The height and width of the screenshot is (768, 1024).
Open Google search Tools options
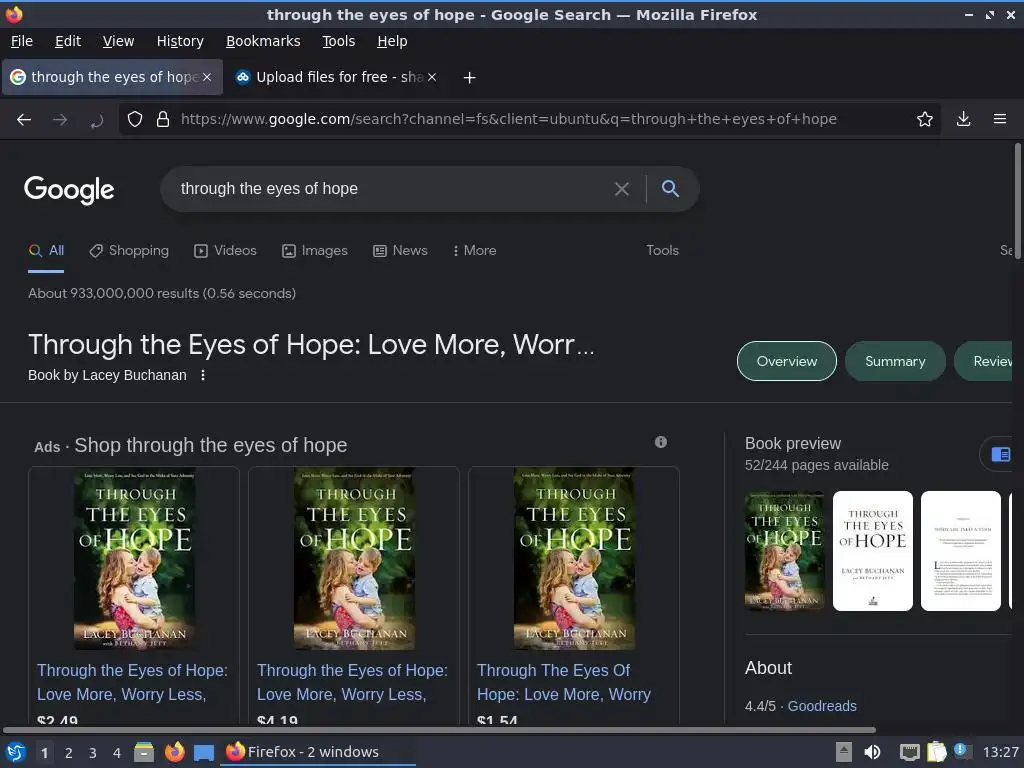pyautogui.click(x=662, y=251)
